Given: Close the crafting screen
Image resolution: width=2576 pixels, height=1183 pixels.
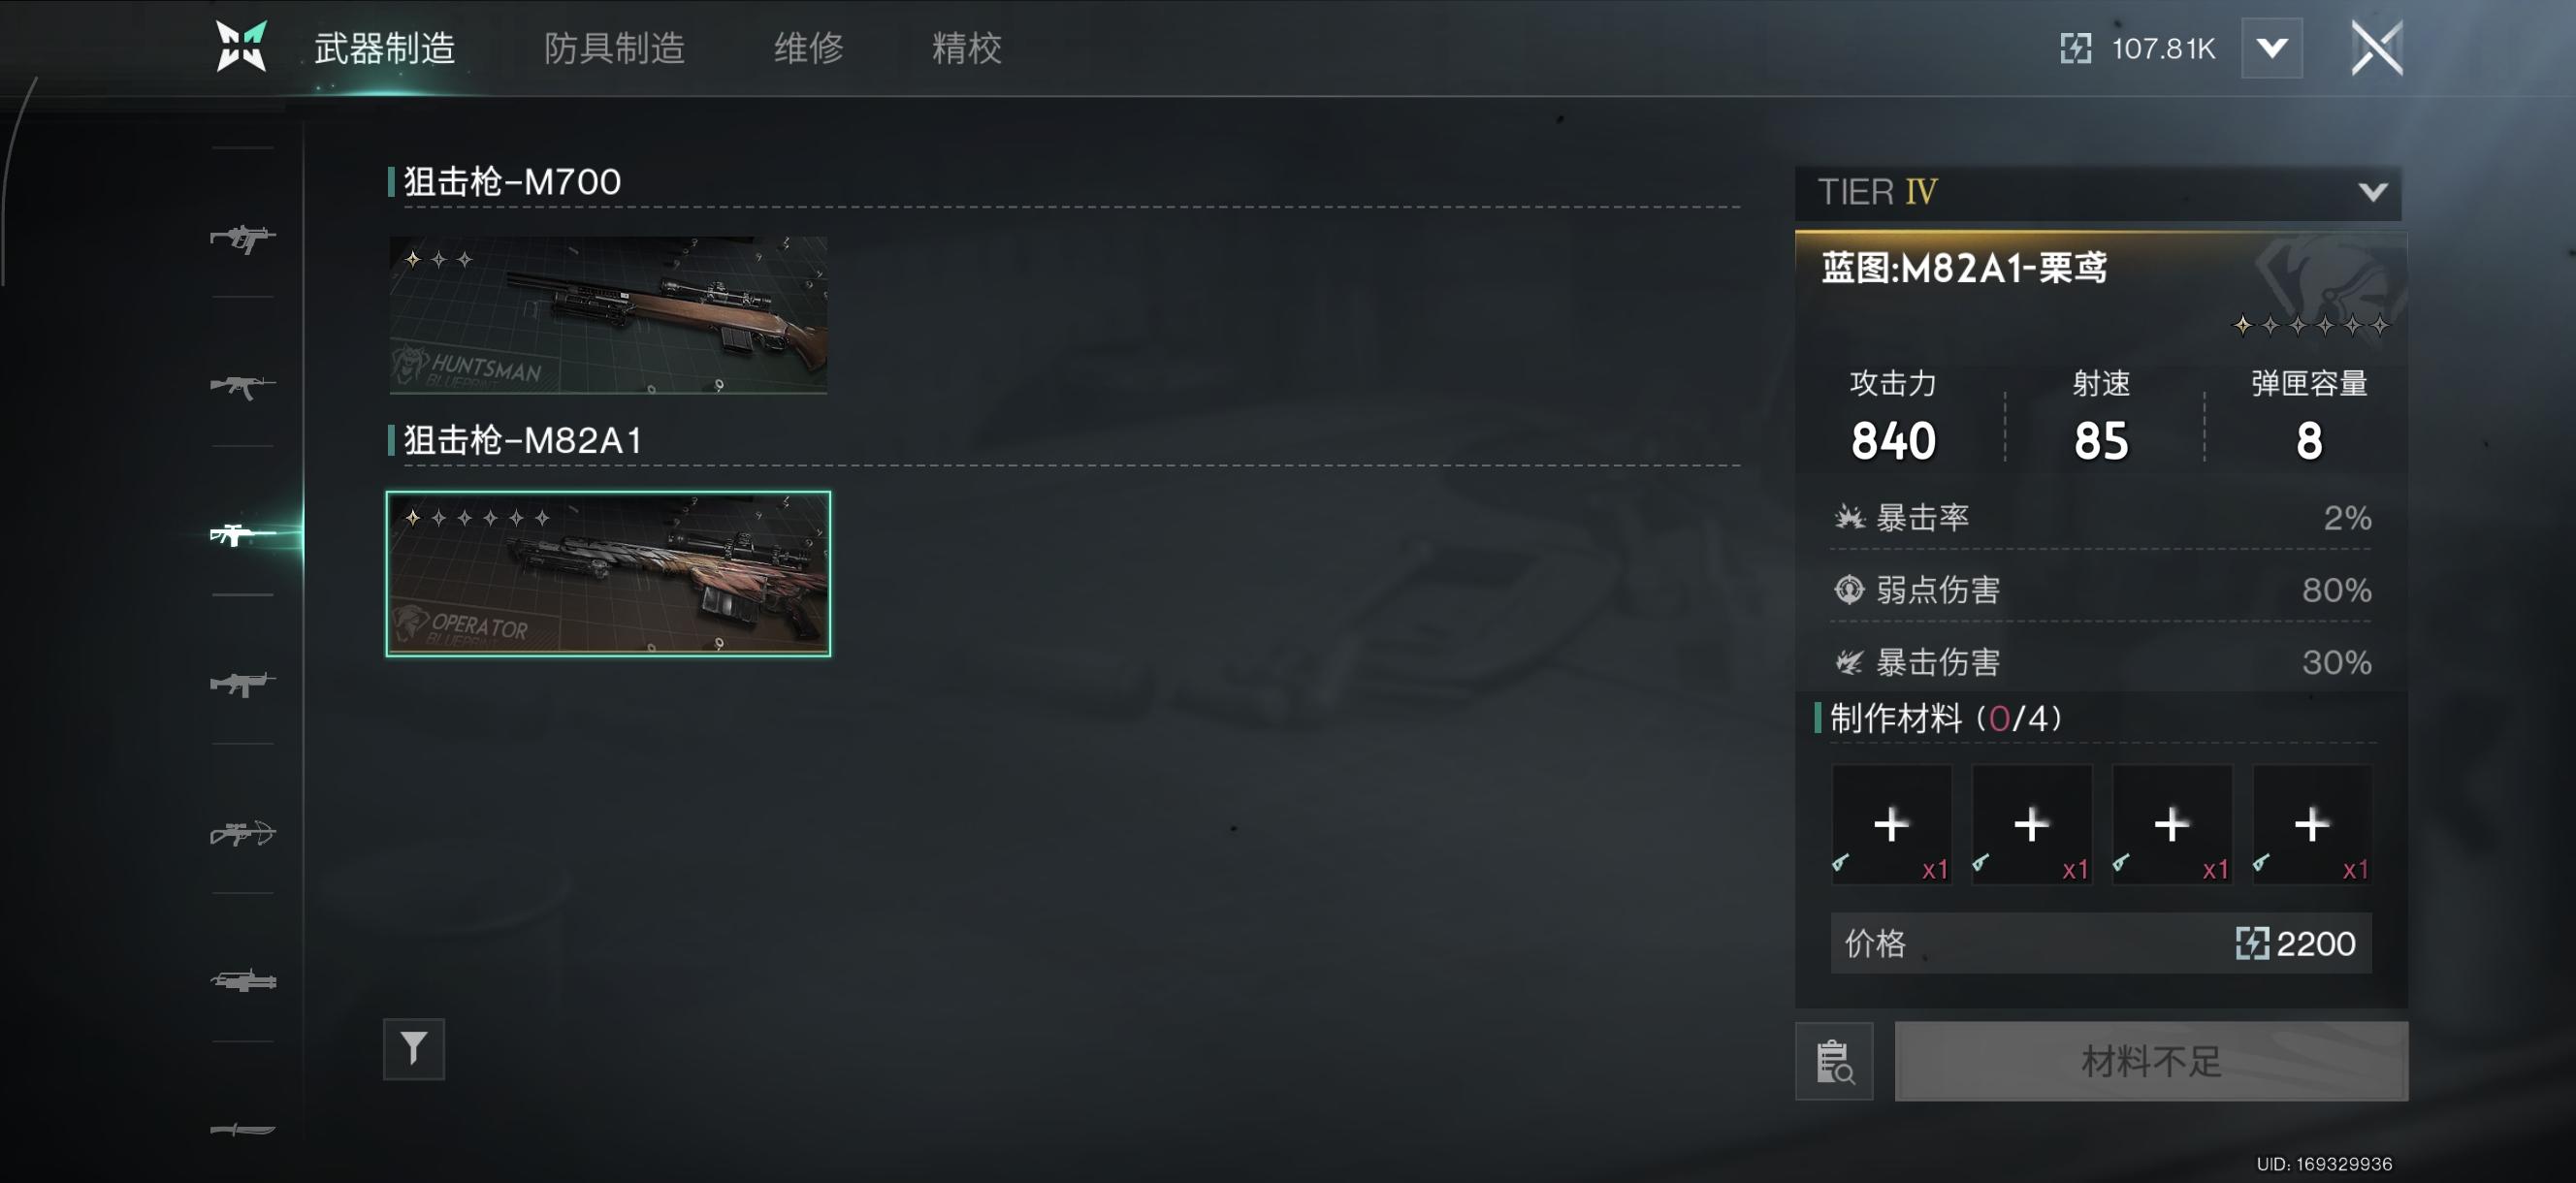Looking at the screenshot, I should click(x=2375, y=47).
